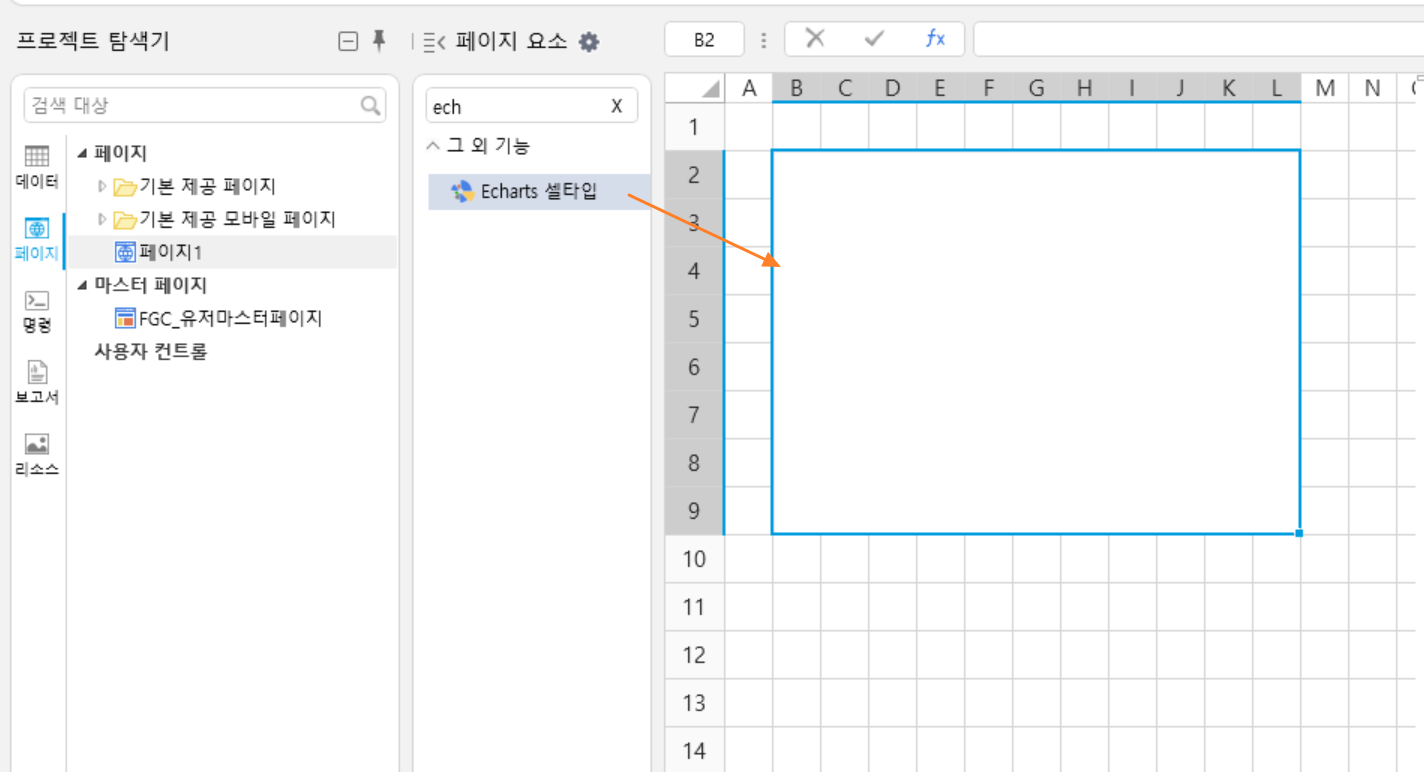The image size is (1424, 772).
Task: Click the fill handle of the selected range
Action: (1299, 533)
